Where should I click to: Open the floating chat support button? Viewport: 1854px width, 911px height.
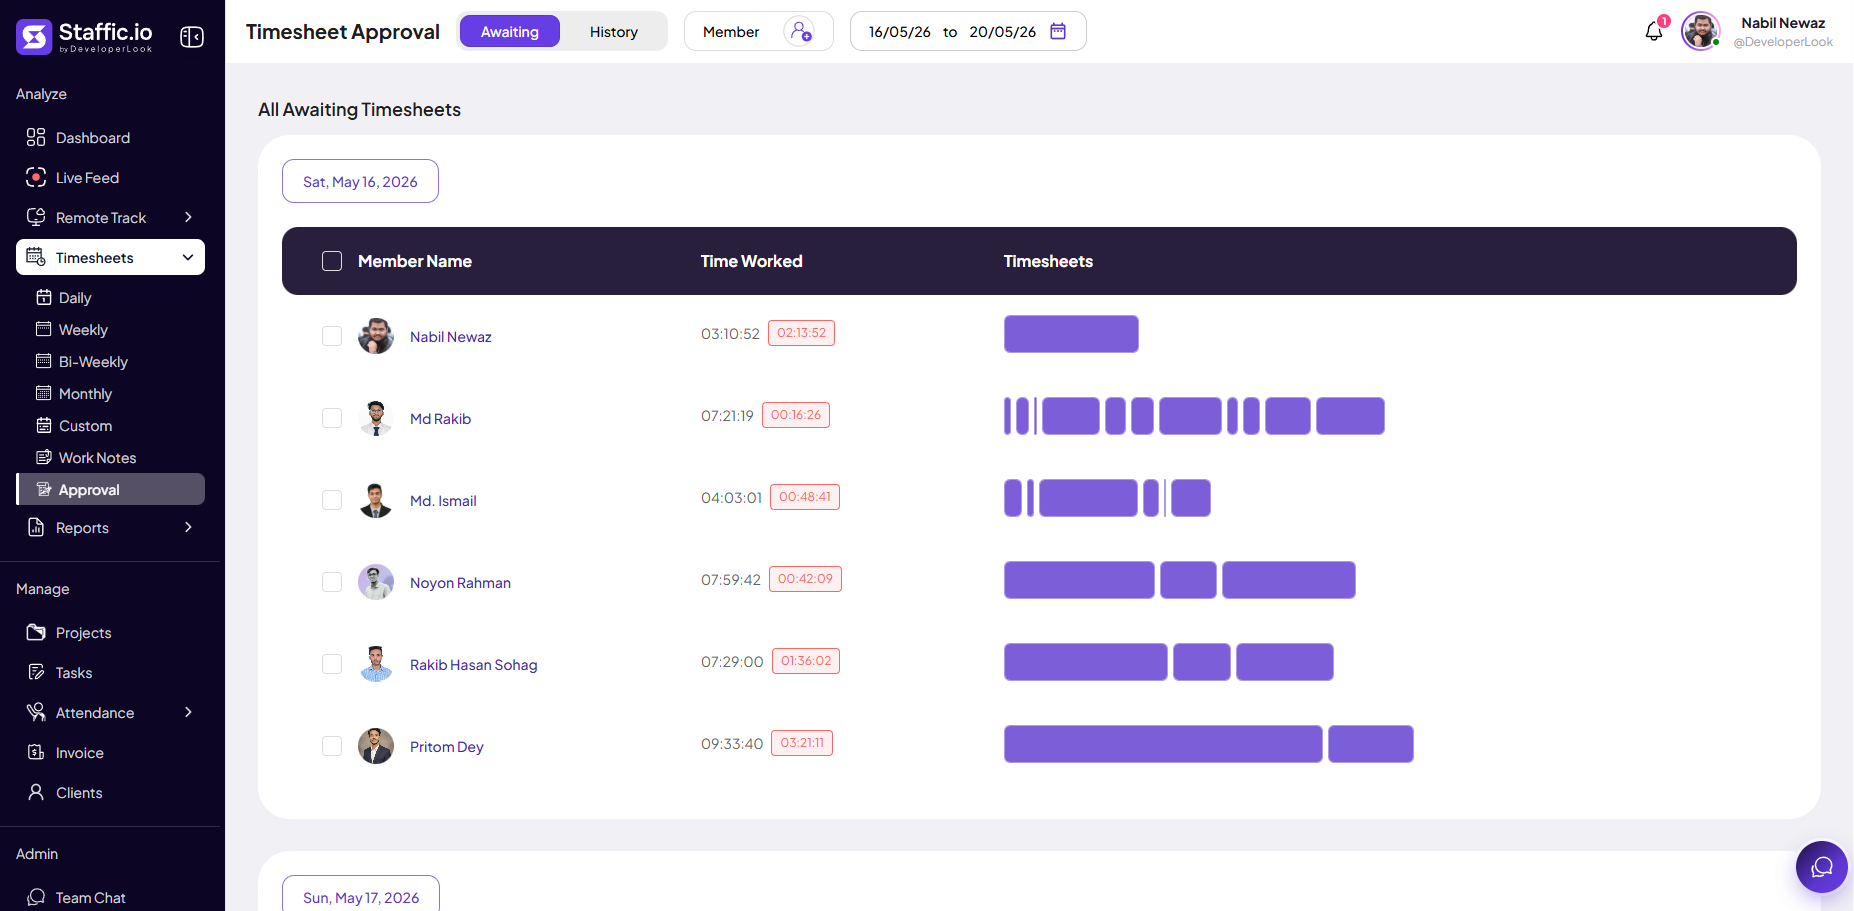(x=1822, y=866)
